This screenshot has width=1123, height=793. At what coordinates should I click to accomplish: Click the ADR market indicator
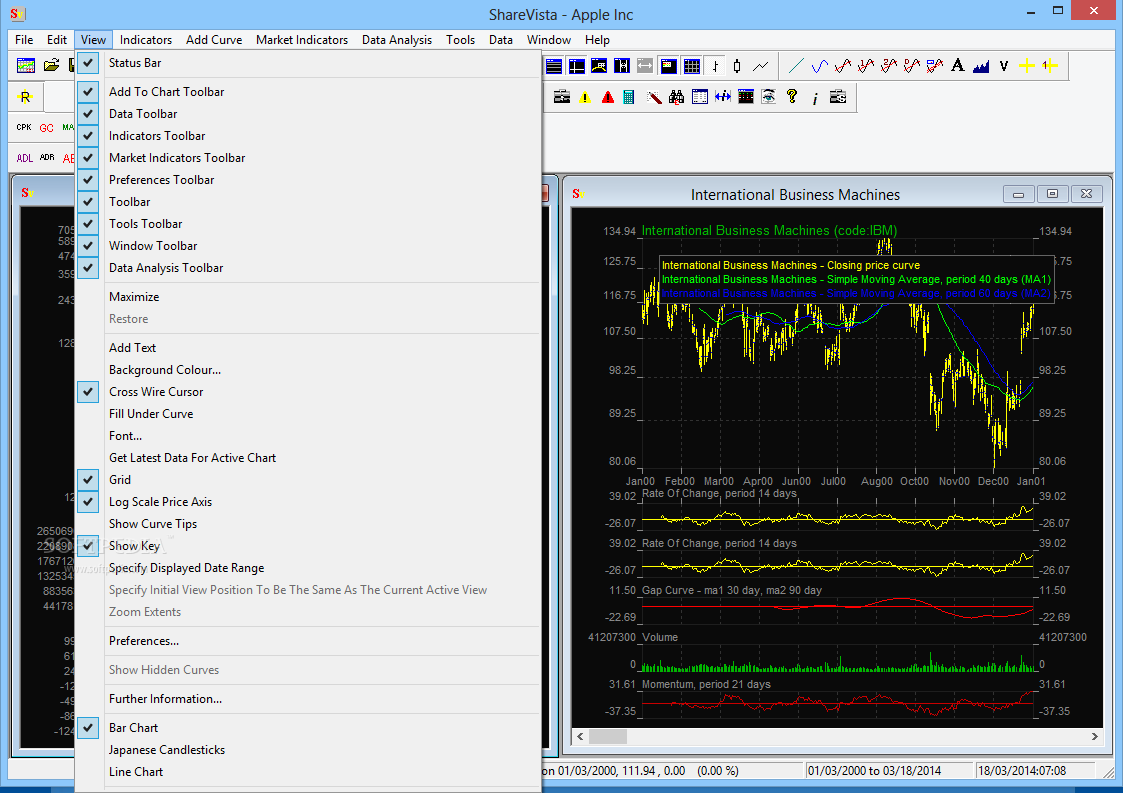(47, 158)
